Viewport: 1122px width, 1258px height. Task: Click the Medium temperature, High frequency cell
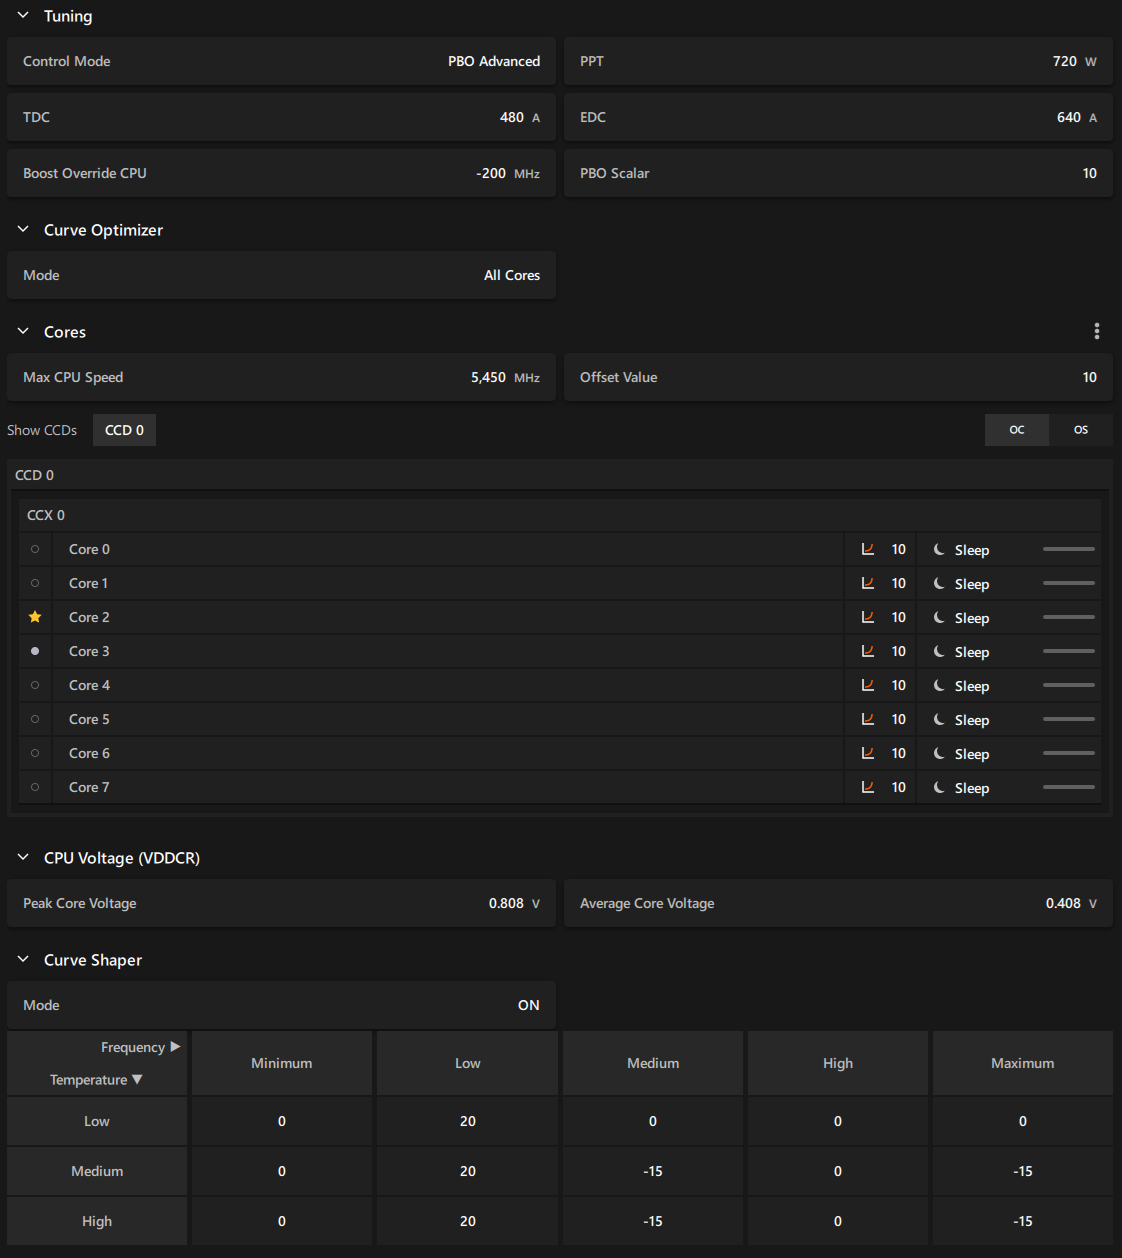click(x=838, y=1171)
